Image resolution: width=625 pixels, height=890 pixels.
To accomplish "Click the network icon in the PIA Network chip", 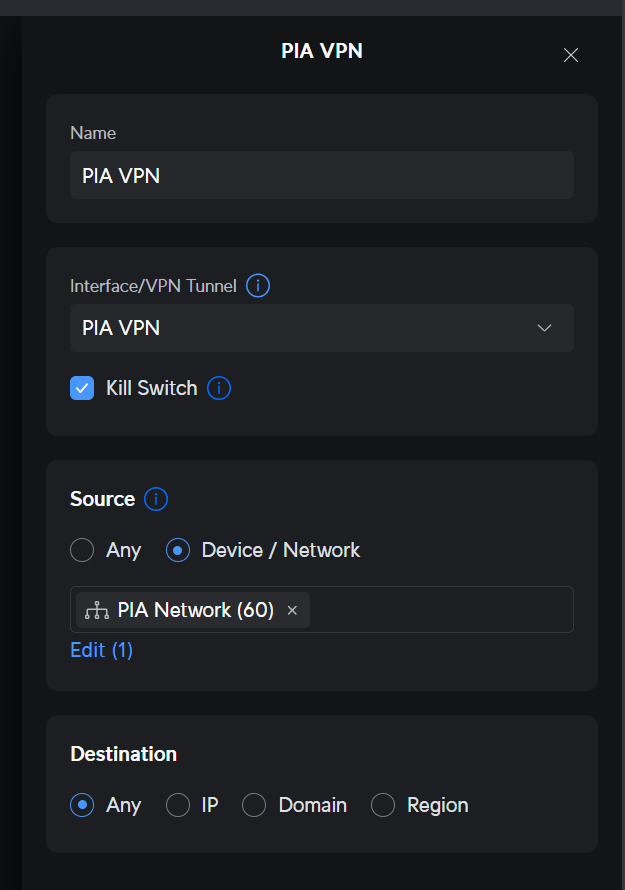I will 97,610.
